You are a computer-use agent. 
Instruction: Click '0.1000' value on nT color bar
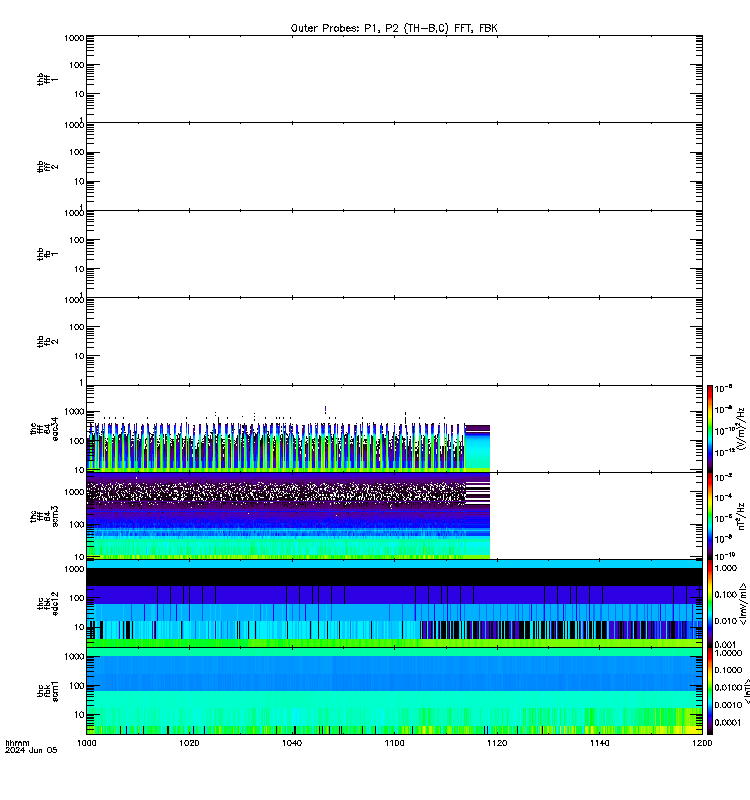pyautogui.click(x=728, y=670)
